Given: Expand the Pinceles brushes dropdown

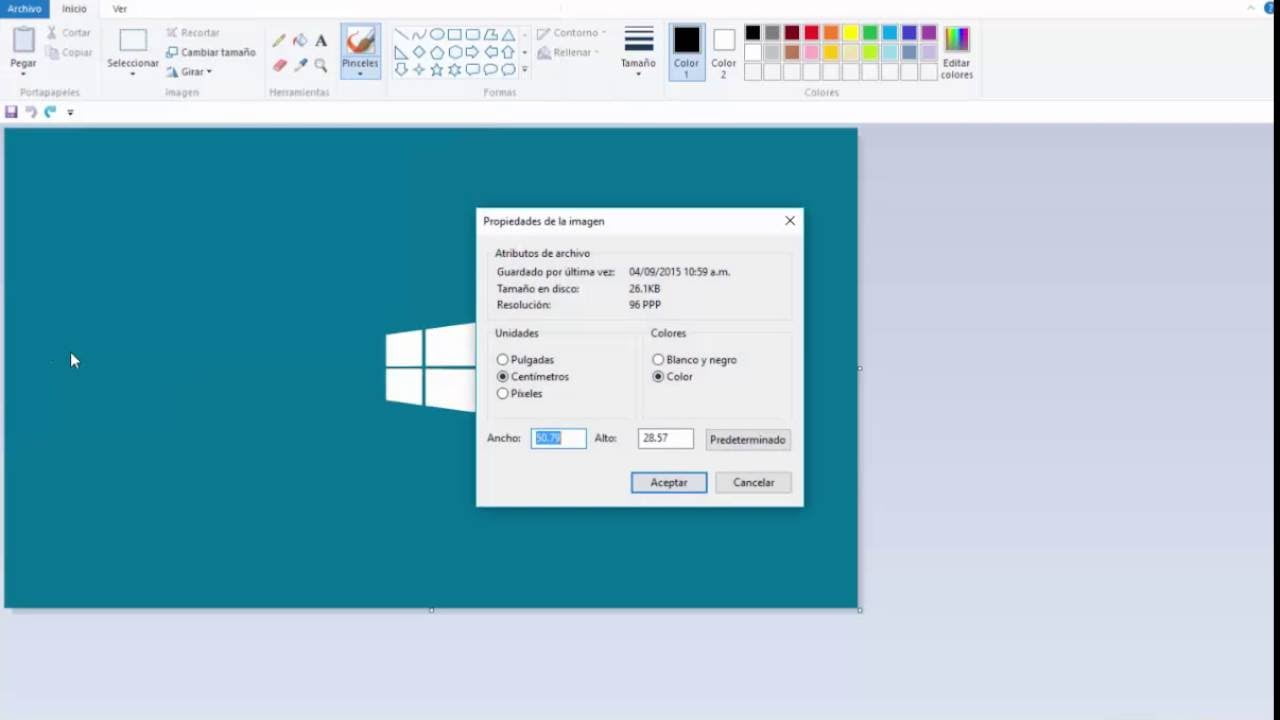Looking at the screenshot, I should click(x=360, y=73).
